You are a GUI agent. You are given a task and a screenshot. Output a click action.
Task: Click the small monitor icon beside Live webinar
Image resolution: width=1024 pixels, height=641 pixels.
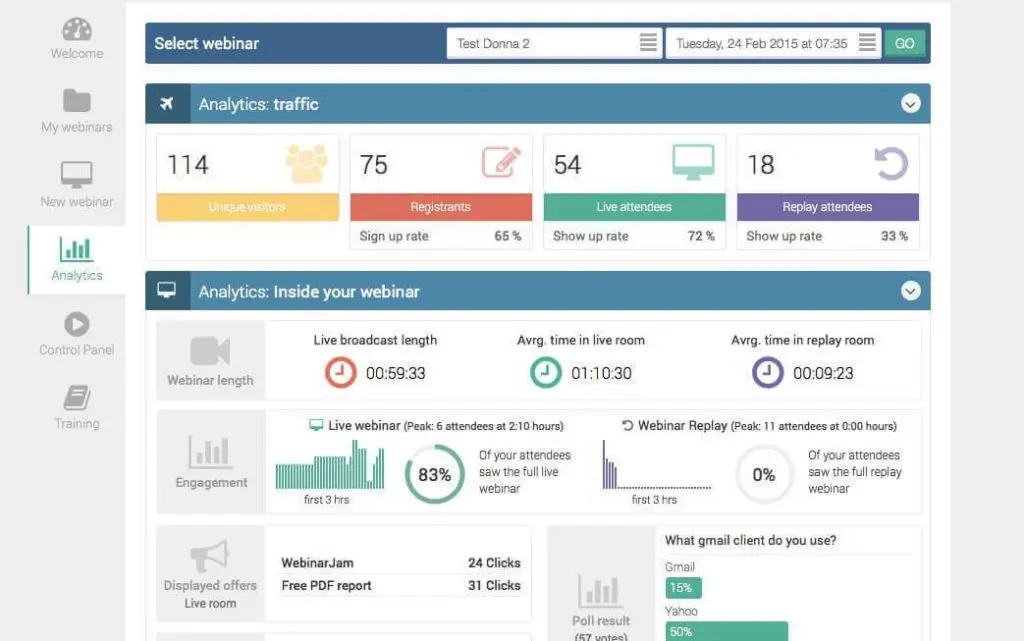pos(316,426)
